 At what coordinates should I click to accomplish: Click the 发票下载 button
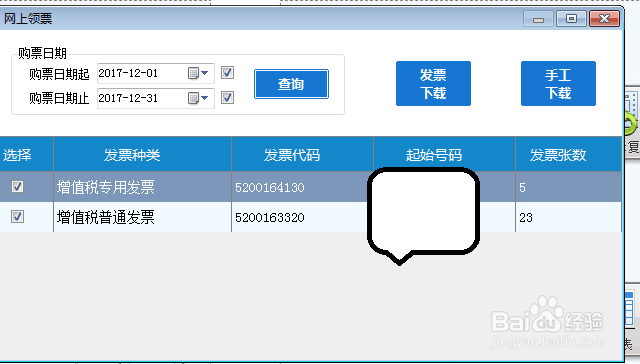click(x=433, y=84)
